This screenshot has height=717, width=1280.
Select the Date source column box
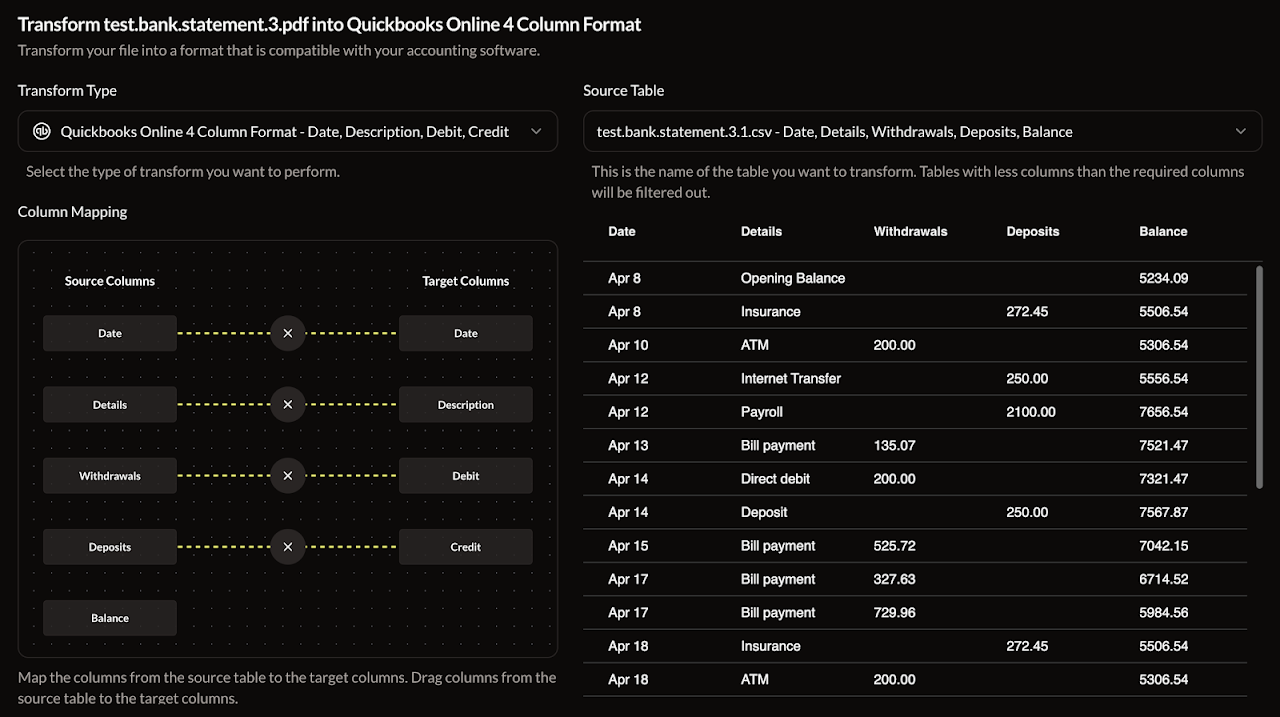tap(110, 333)
